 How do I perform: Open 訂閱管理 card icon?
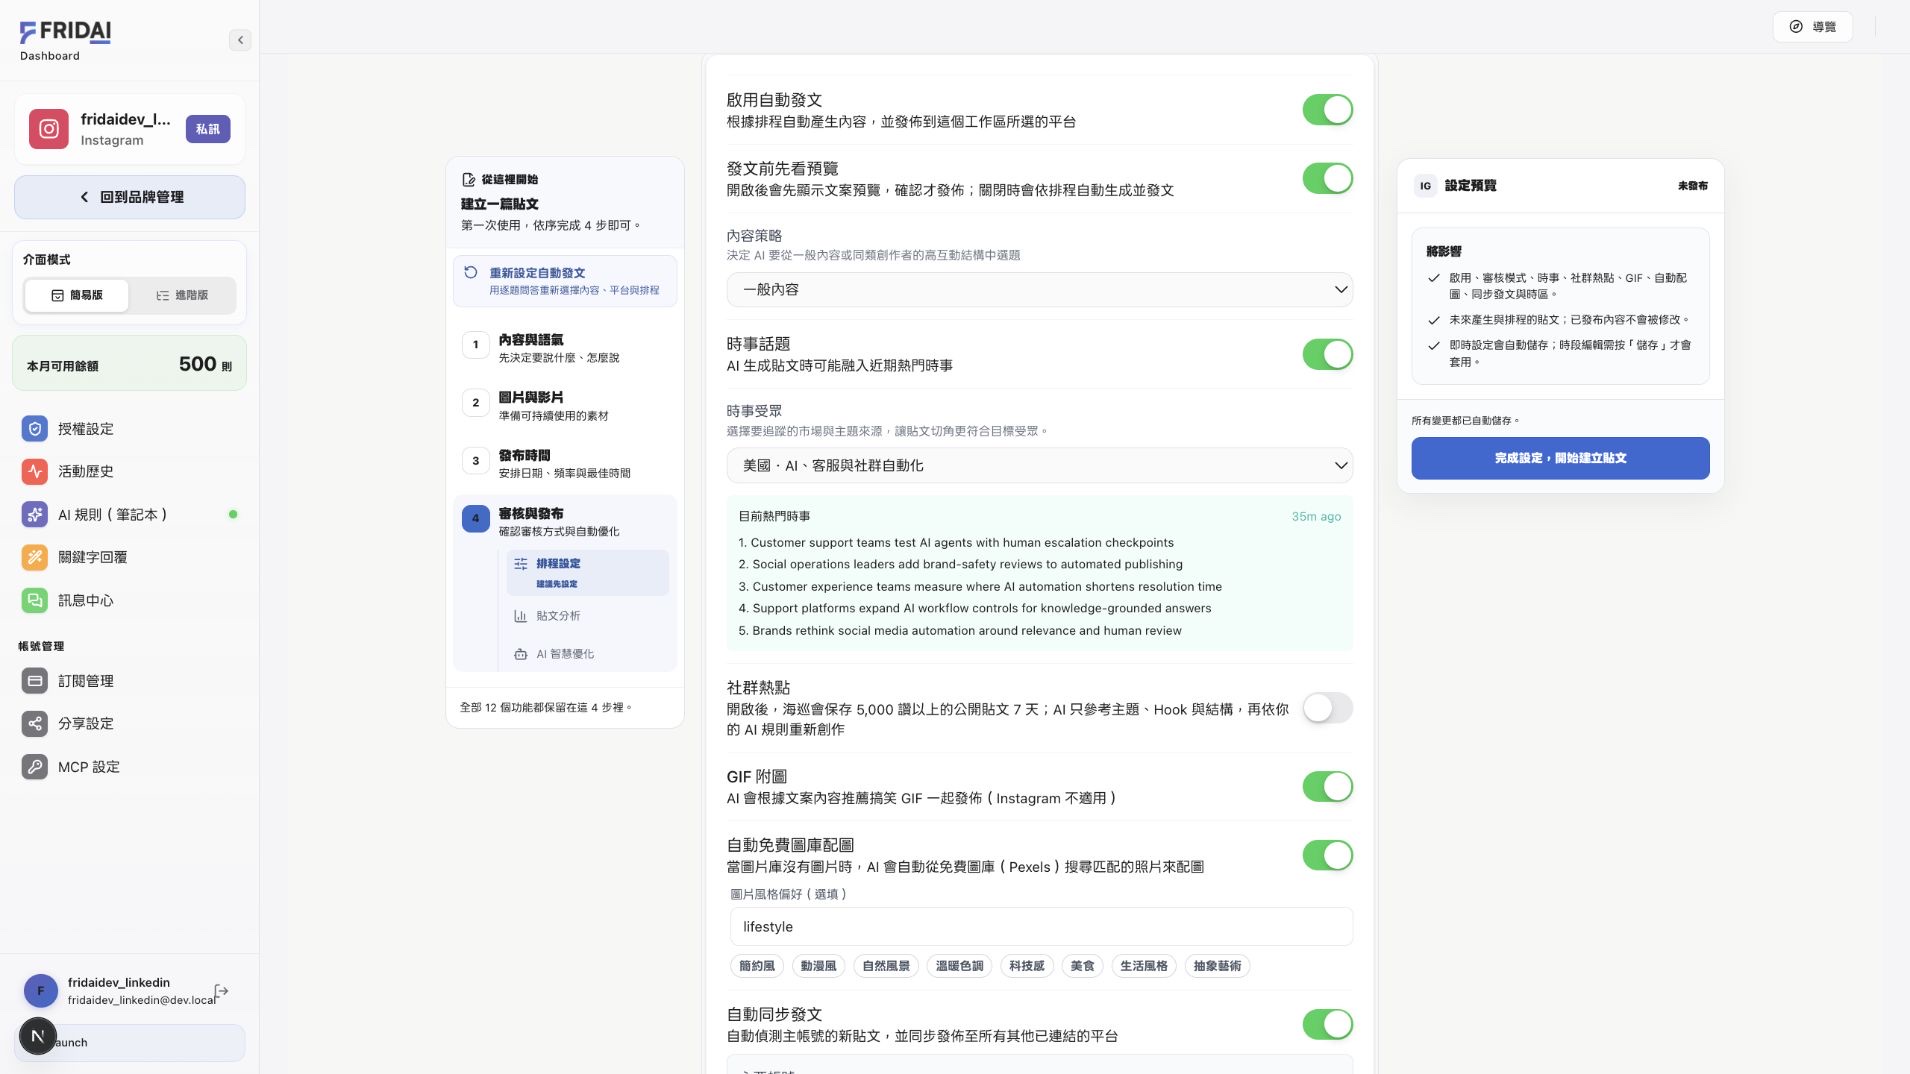pos(35,681)
